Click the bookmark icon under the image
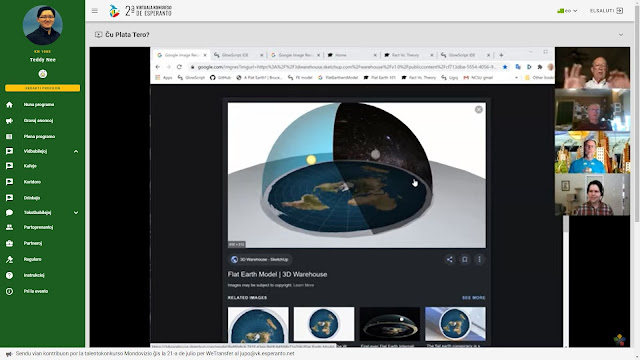Image resolution: width=640 pixels, height=360 pixels. [x=464, y=260]
